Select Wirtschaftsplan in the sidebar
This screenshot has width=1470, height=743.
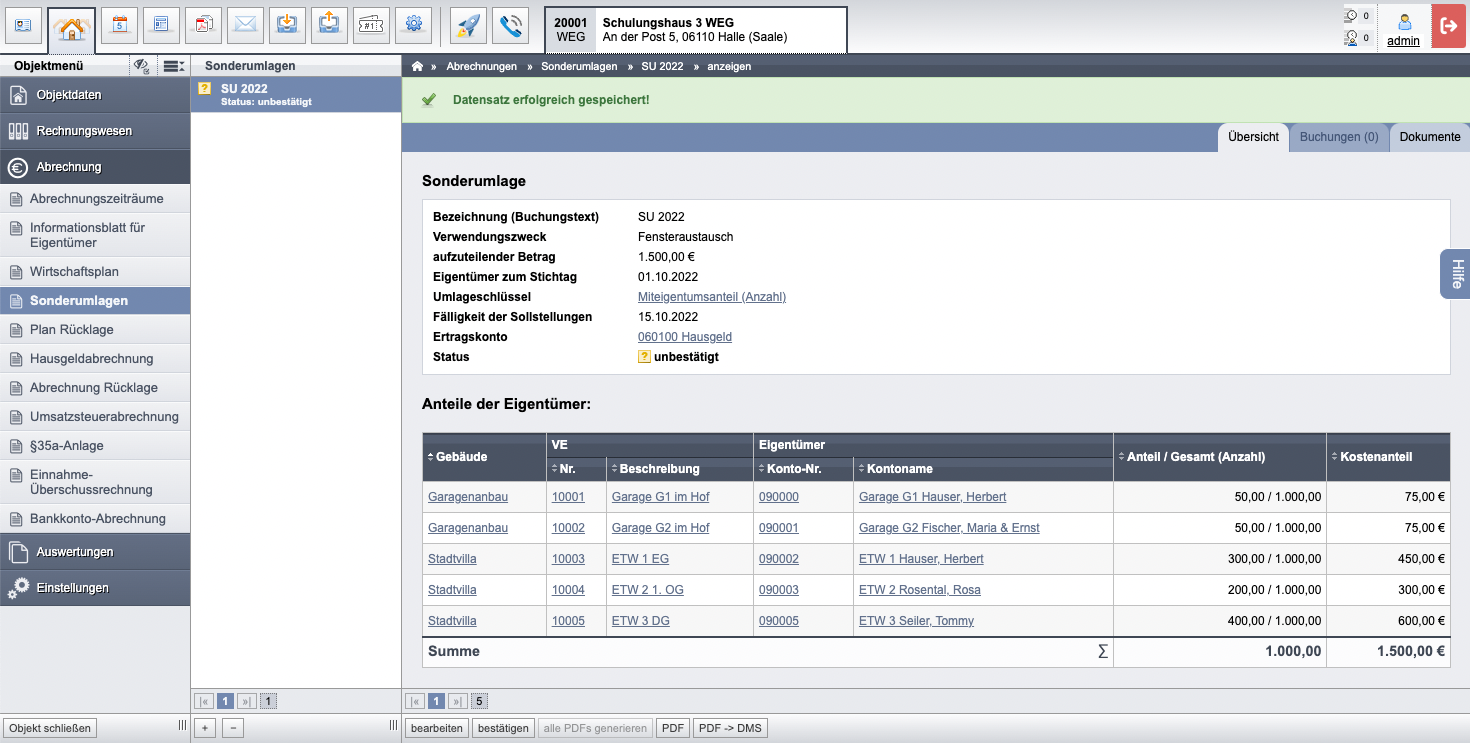click(x=95, y=272)
